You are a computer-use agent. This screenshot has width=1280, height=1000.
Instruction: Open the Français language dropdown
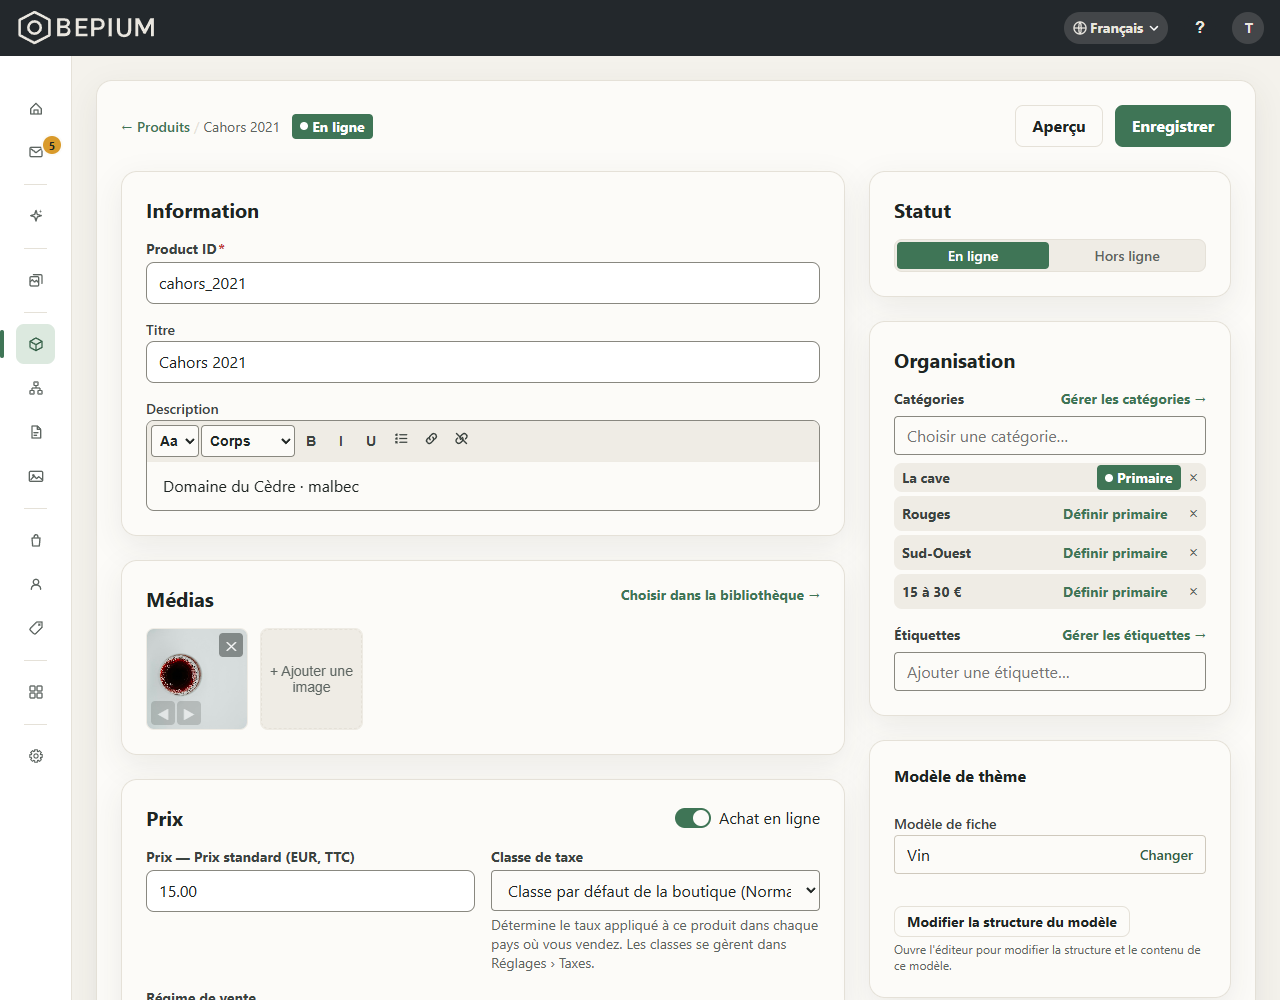tap(1116, 28)
